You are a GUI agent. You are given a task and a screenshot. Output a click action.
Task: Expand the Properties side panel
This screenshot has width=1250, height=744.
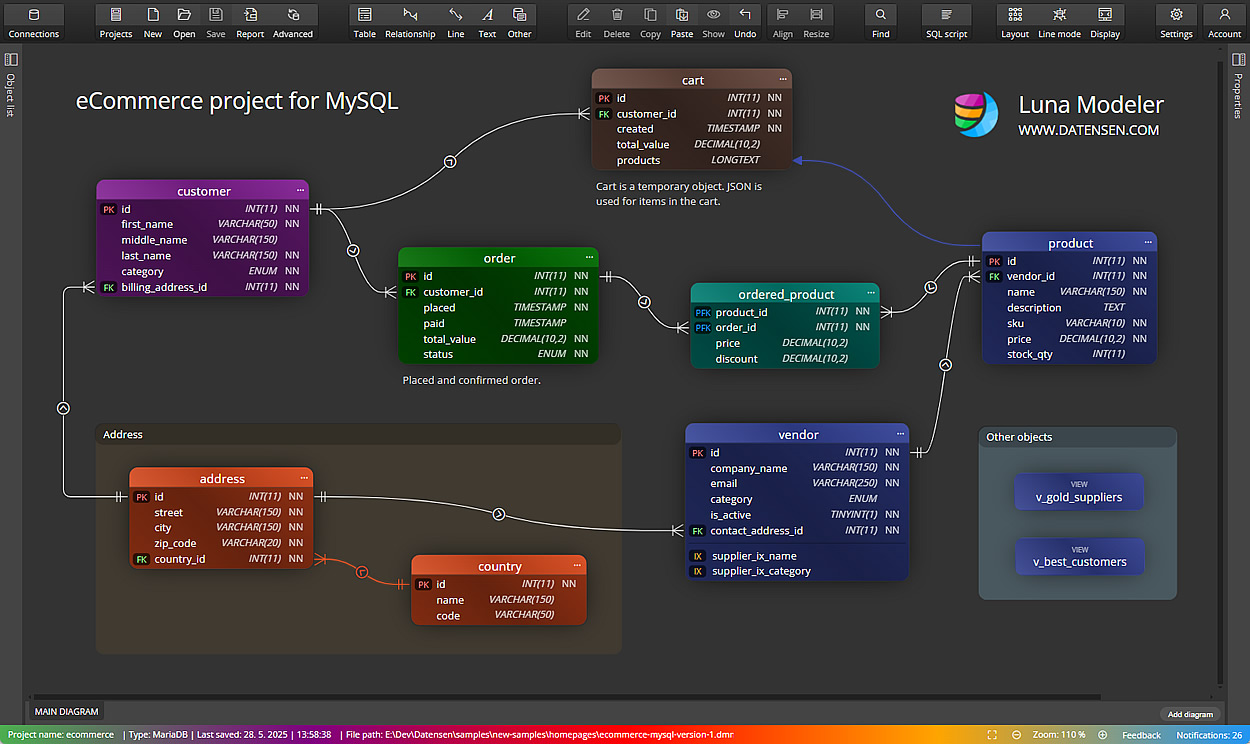click(x=1238, y=86)
